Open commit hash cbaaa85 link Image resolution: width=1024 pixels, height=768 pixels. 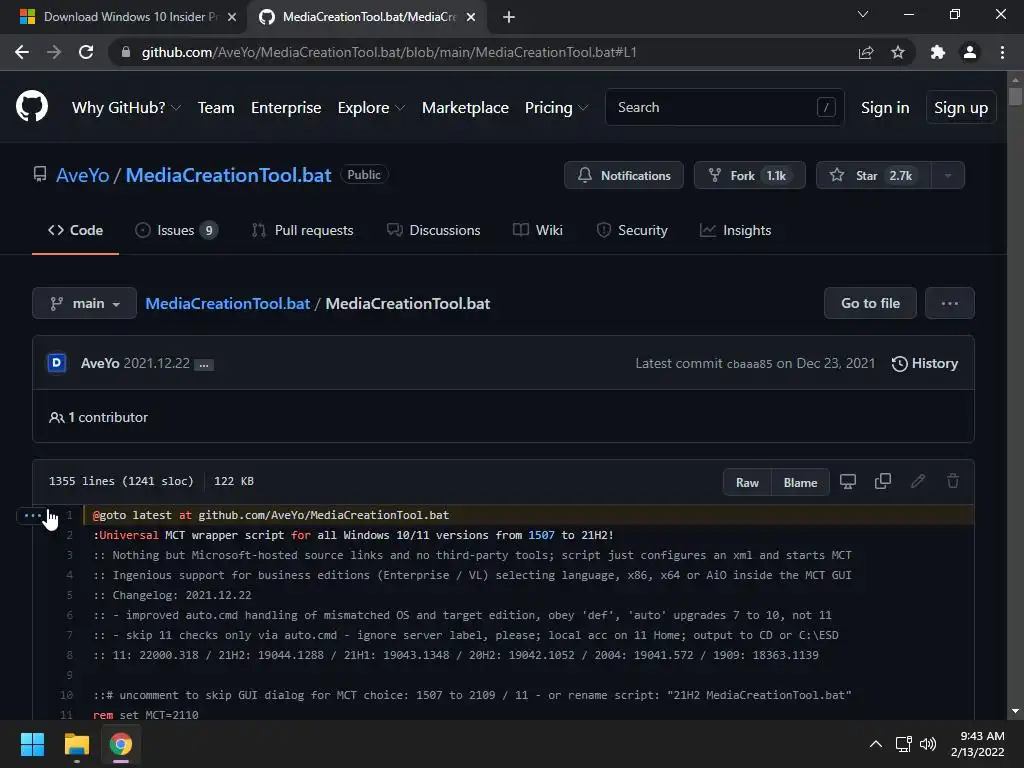coord(749,364)
